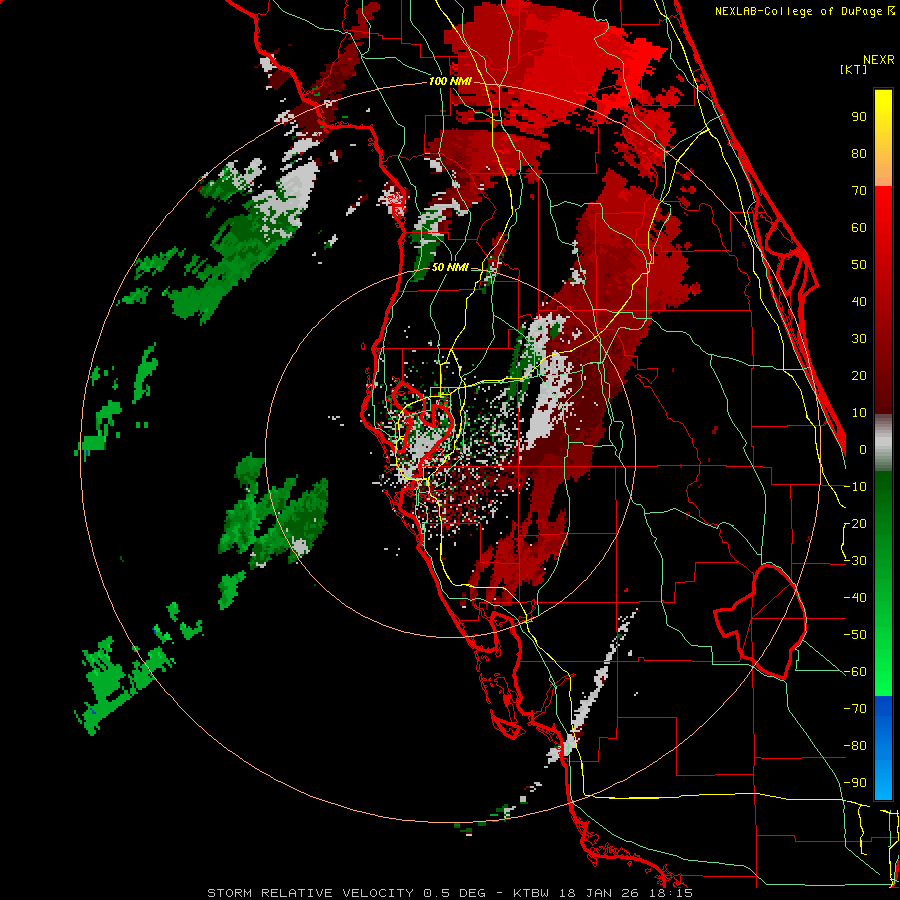The width and height of the screenshot is (900, 900).
Task: Click the positive 30 value on velocity scale
Action: point(859,339)
